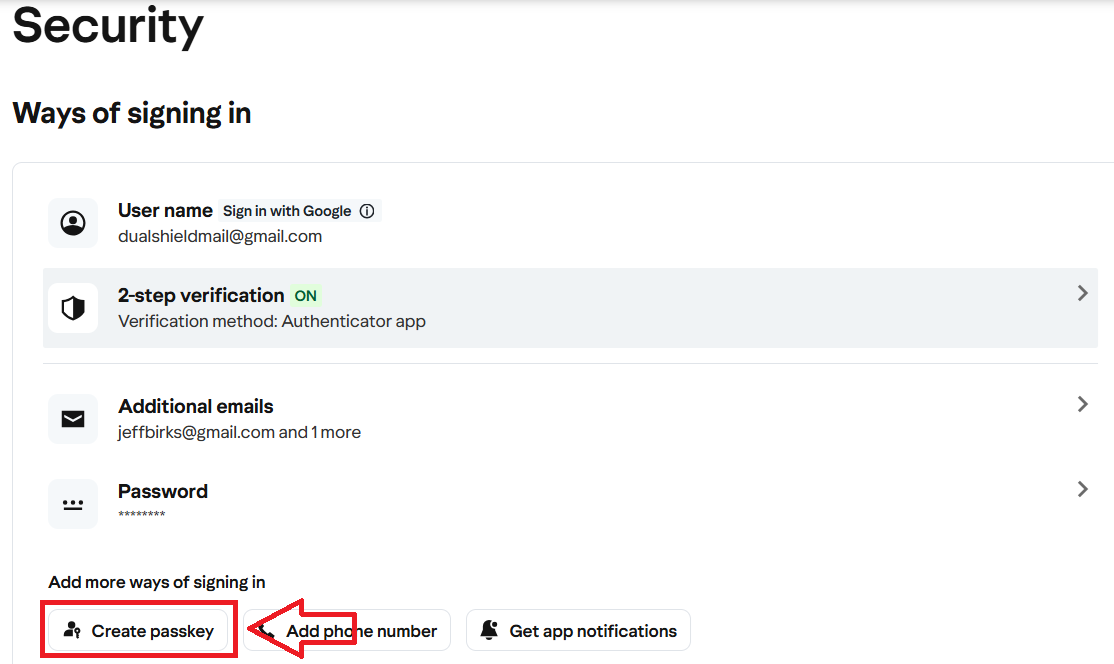Open Additional emails using its right chevron

click(x=1082, y=405)
